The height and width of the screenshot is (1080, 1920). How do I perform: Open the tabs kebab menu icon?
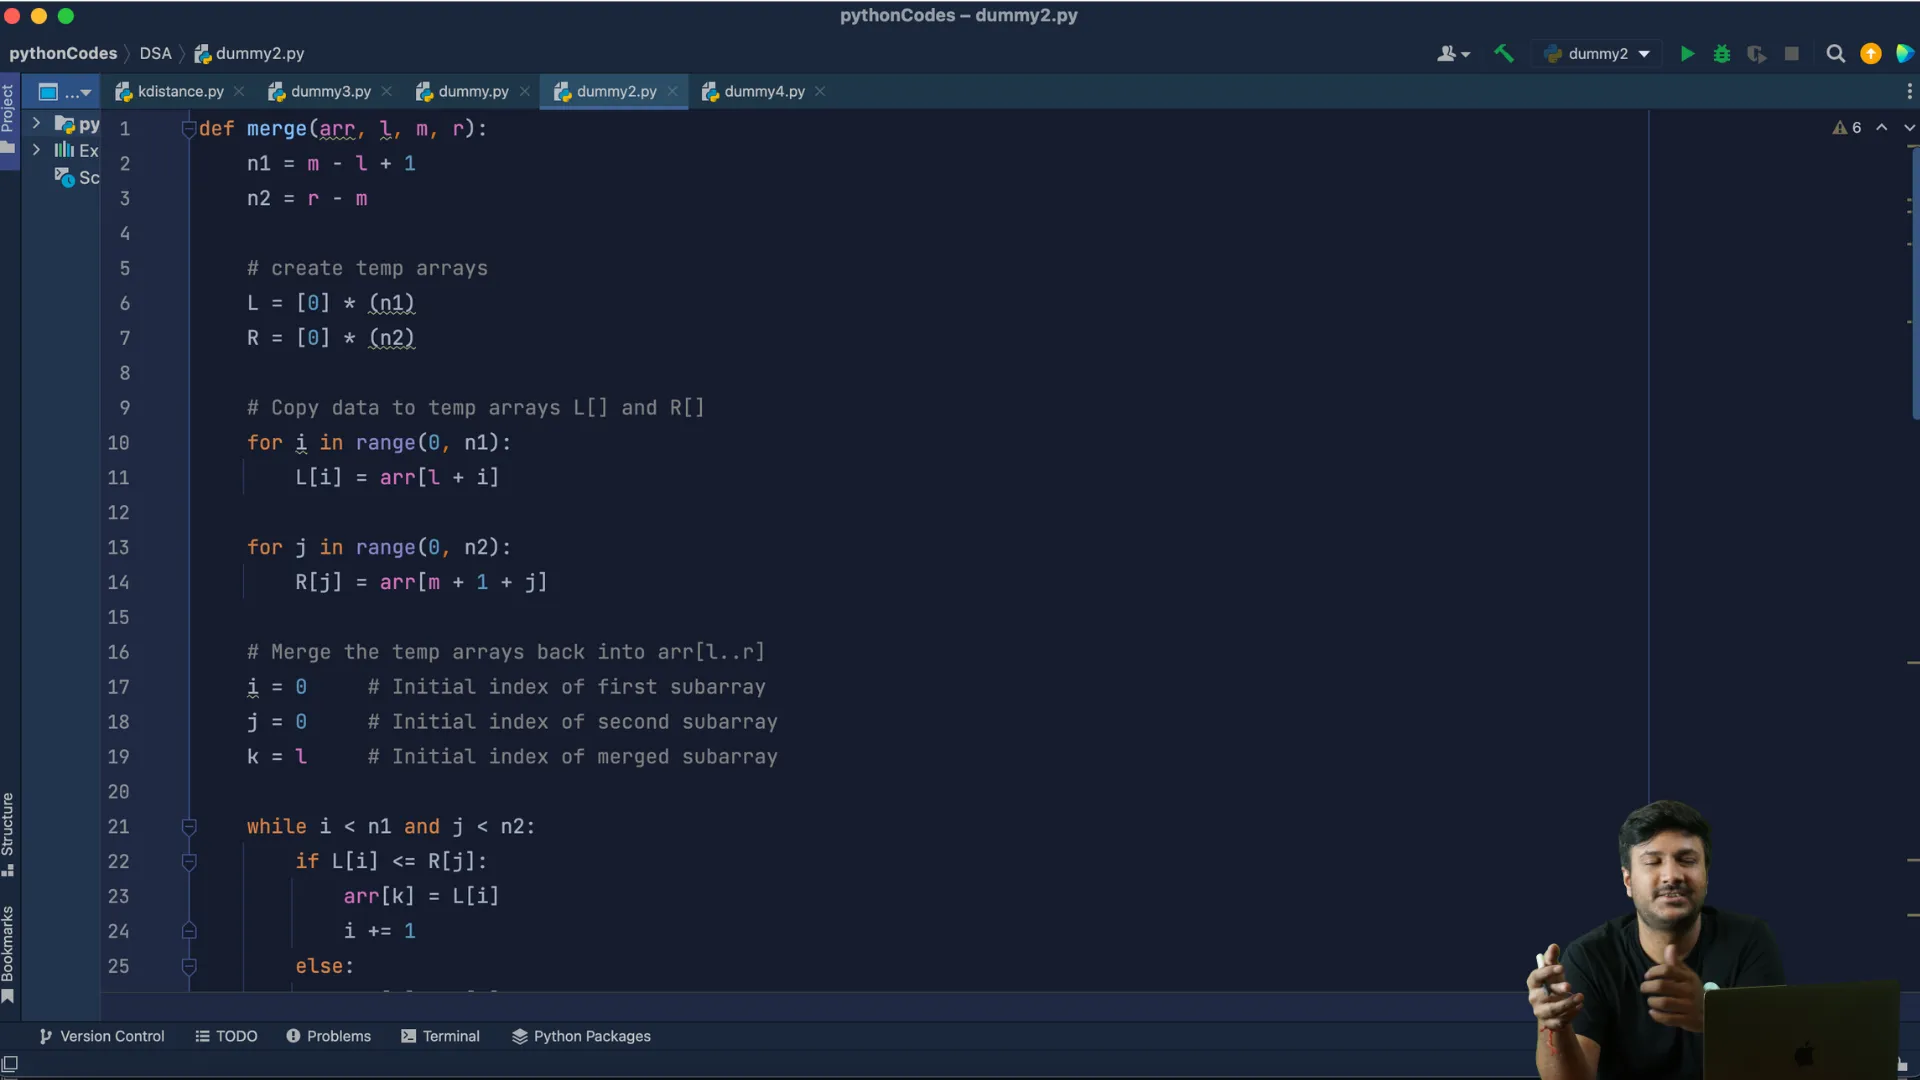point(1909,91)
